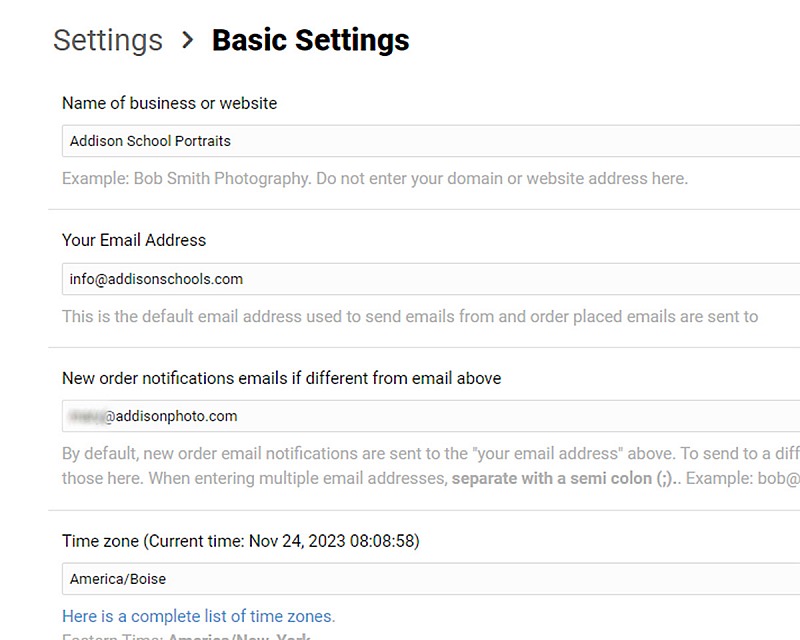The image size is (800, 640).
Task: Focus the new order notifications email field
Action: click(431, 416)
